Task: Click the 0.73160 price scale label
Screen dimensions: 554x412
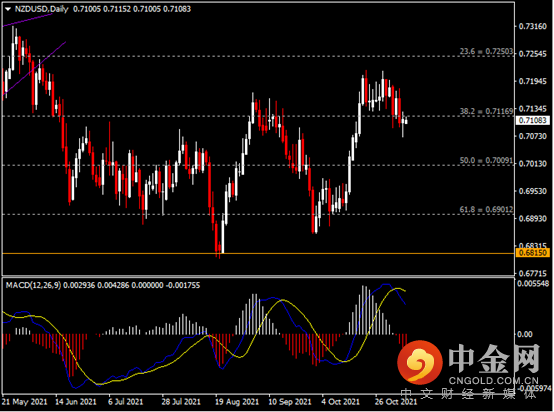Action: [x=532, y=27]
